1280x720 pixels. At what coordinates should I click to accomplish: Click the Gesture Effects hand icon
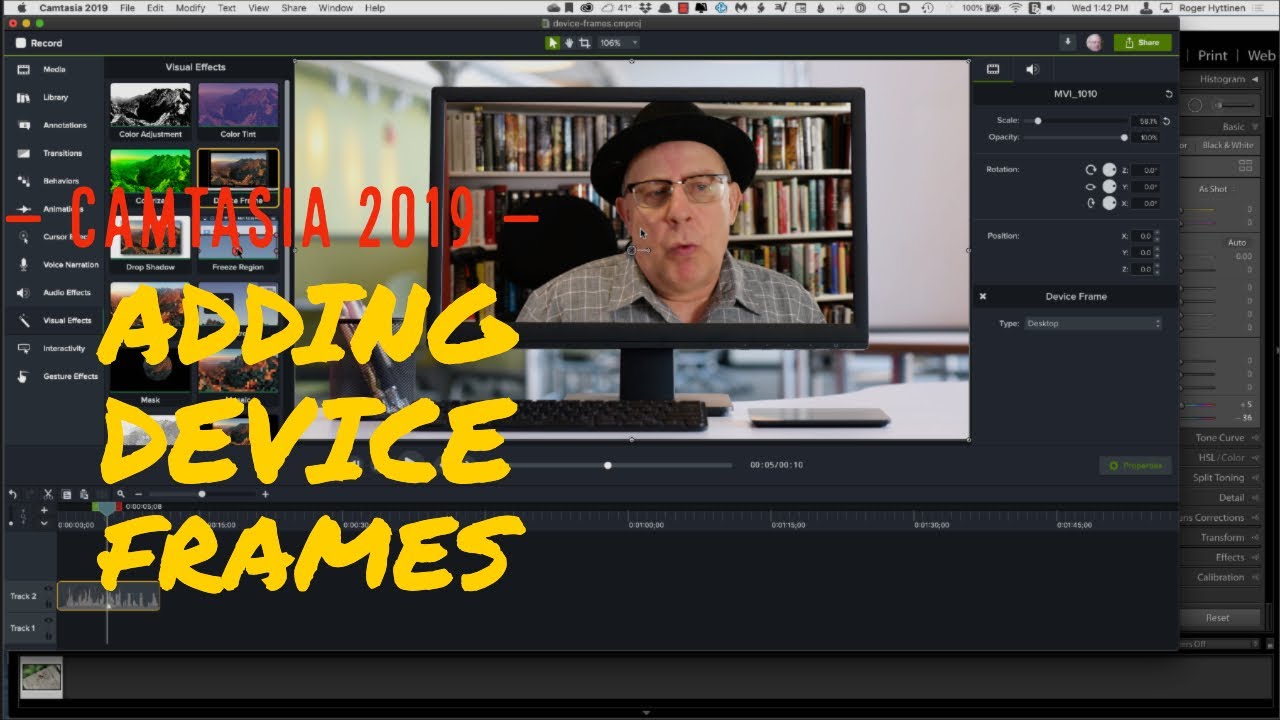(x=23, y=376)
